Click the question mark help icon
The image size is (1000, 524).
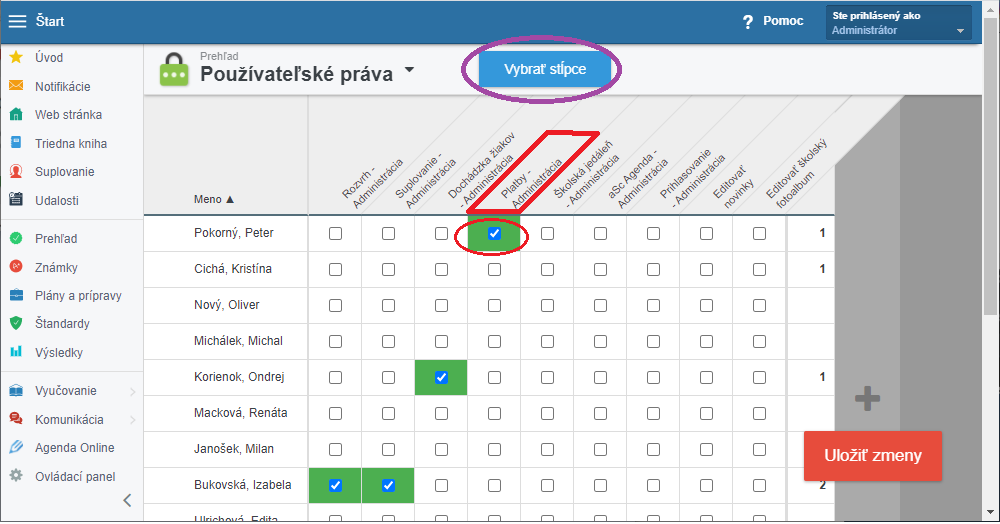pyautogui.click(x=748, y=22)
